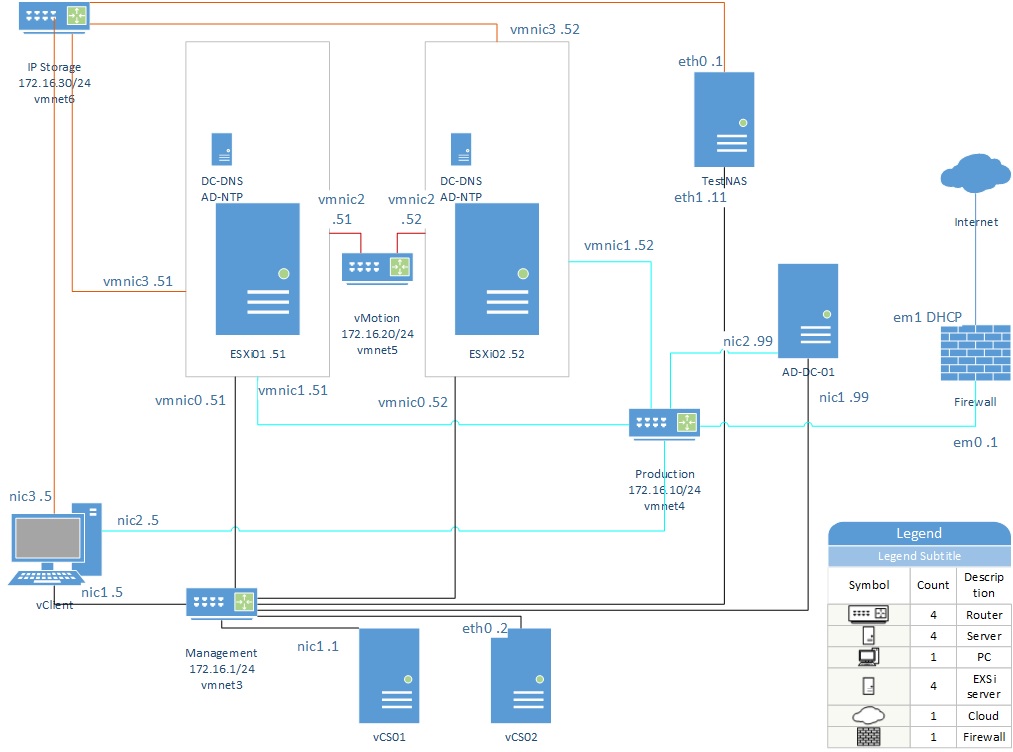The height and width of the screenshot is (752, 1013).
Task: Select small DC-DNS server inside ESXi01 box
Action: (222, 150)
